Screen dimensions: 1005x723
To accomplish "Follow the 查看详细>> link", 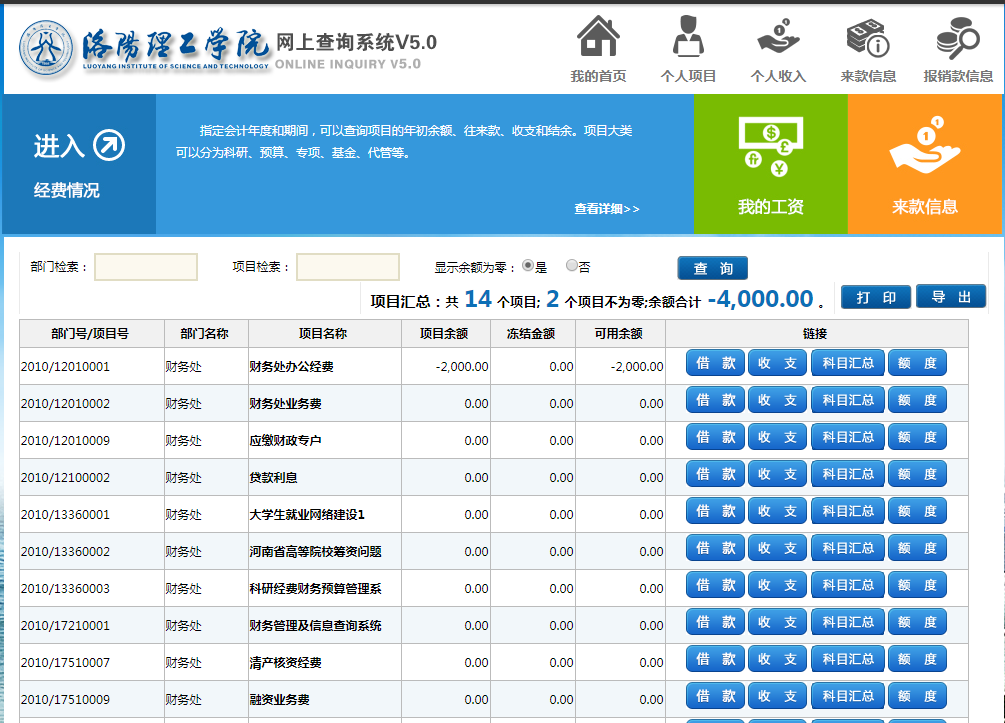I will tap(606, 209).
